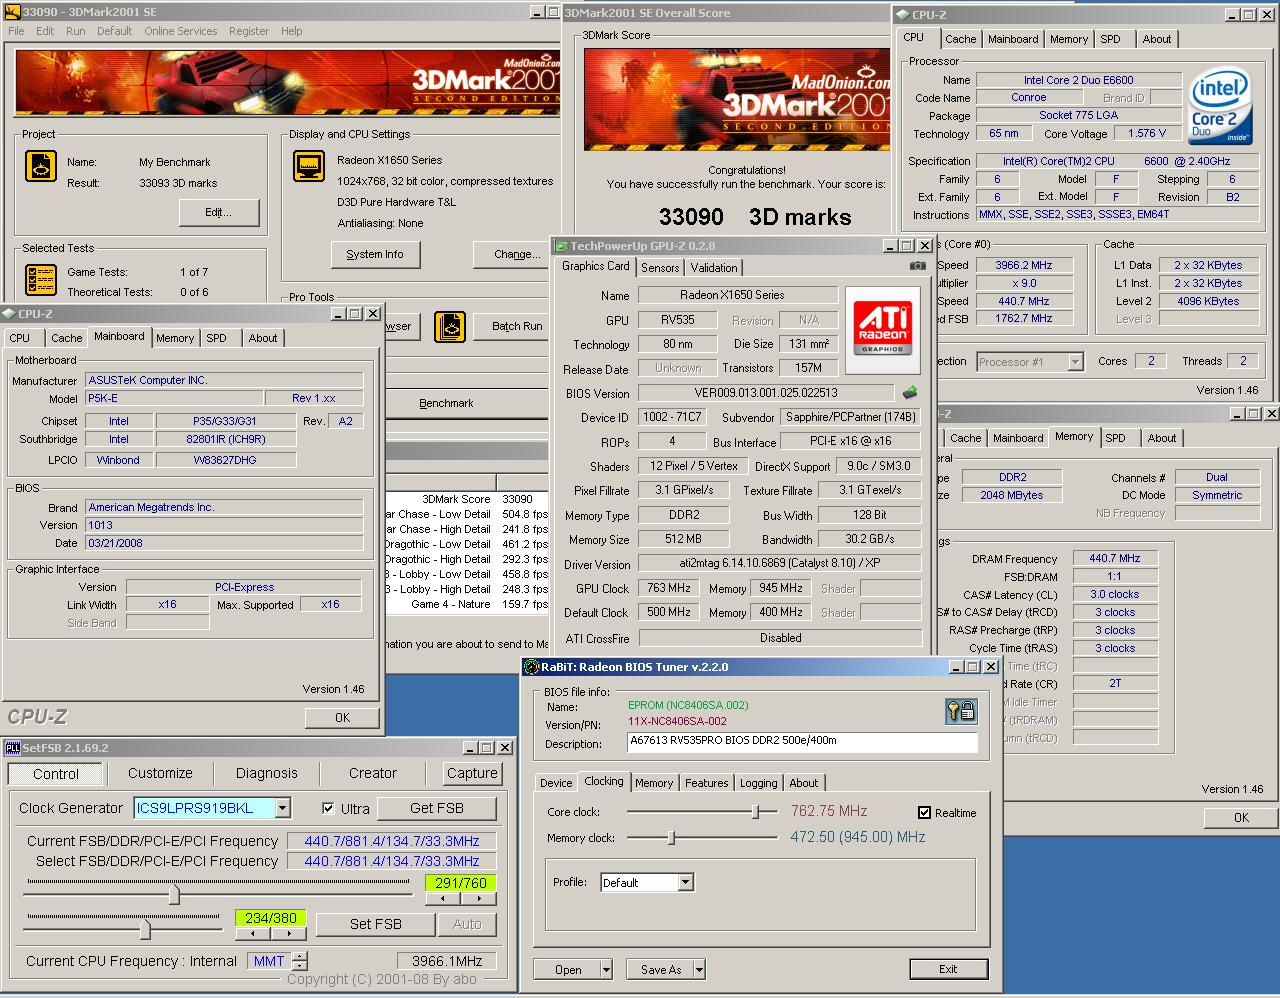Switch to Validation tab in GPU-Z

tap(714, 267)
